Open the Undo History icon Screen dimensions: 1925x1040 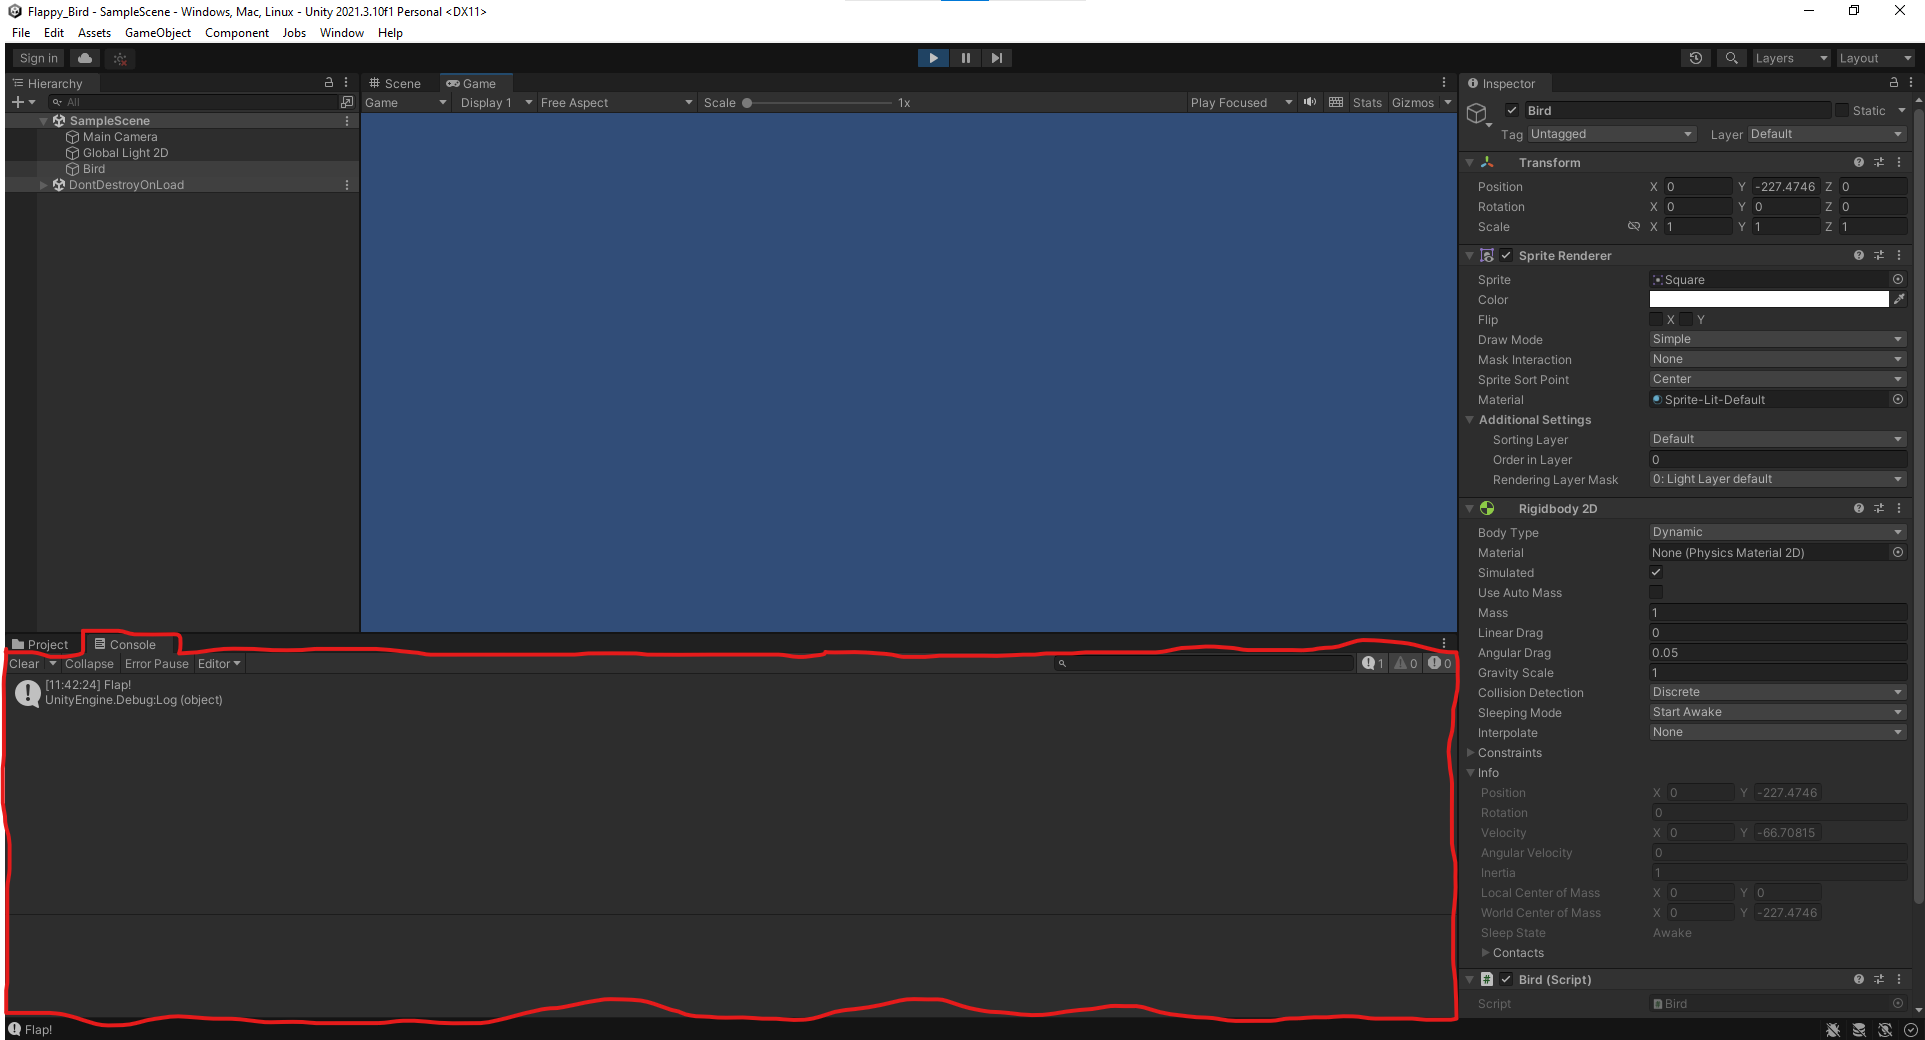1696,58
